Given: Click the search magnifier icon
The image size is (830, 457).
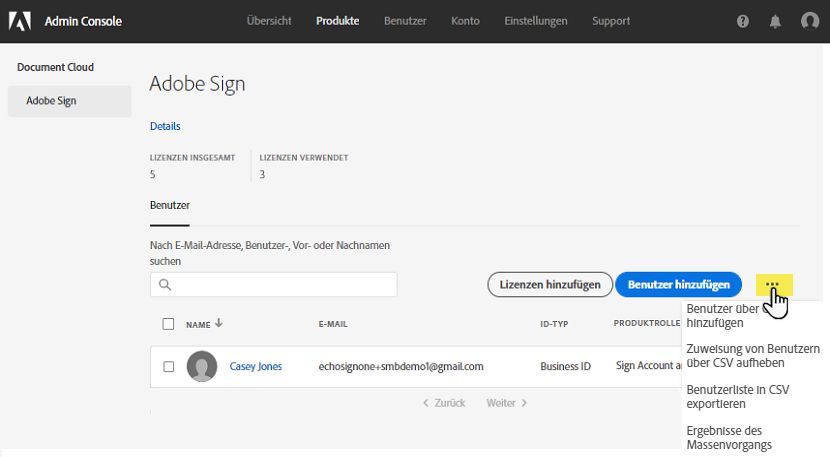Looking at the screenshot, I should [x=165, y=285].
